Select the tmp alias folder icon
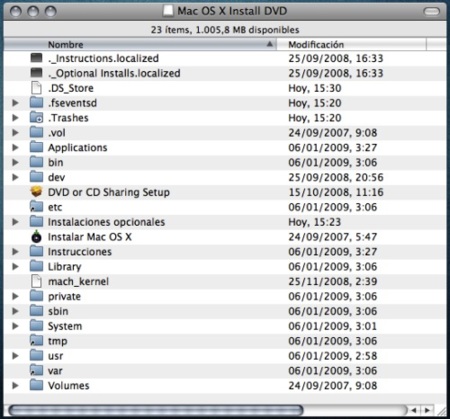Screen dimensions: 450x419 tap(36, 341)
